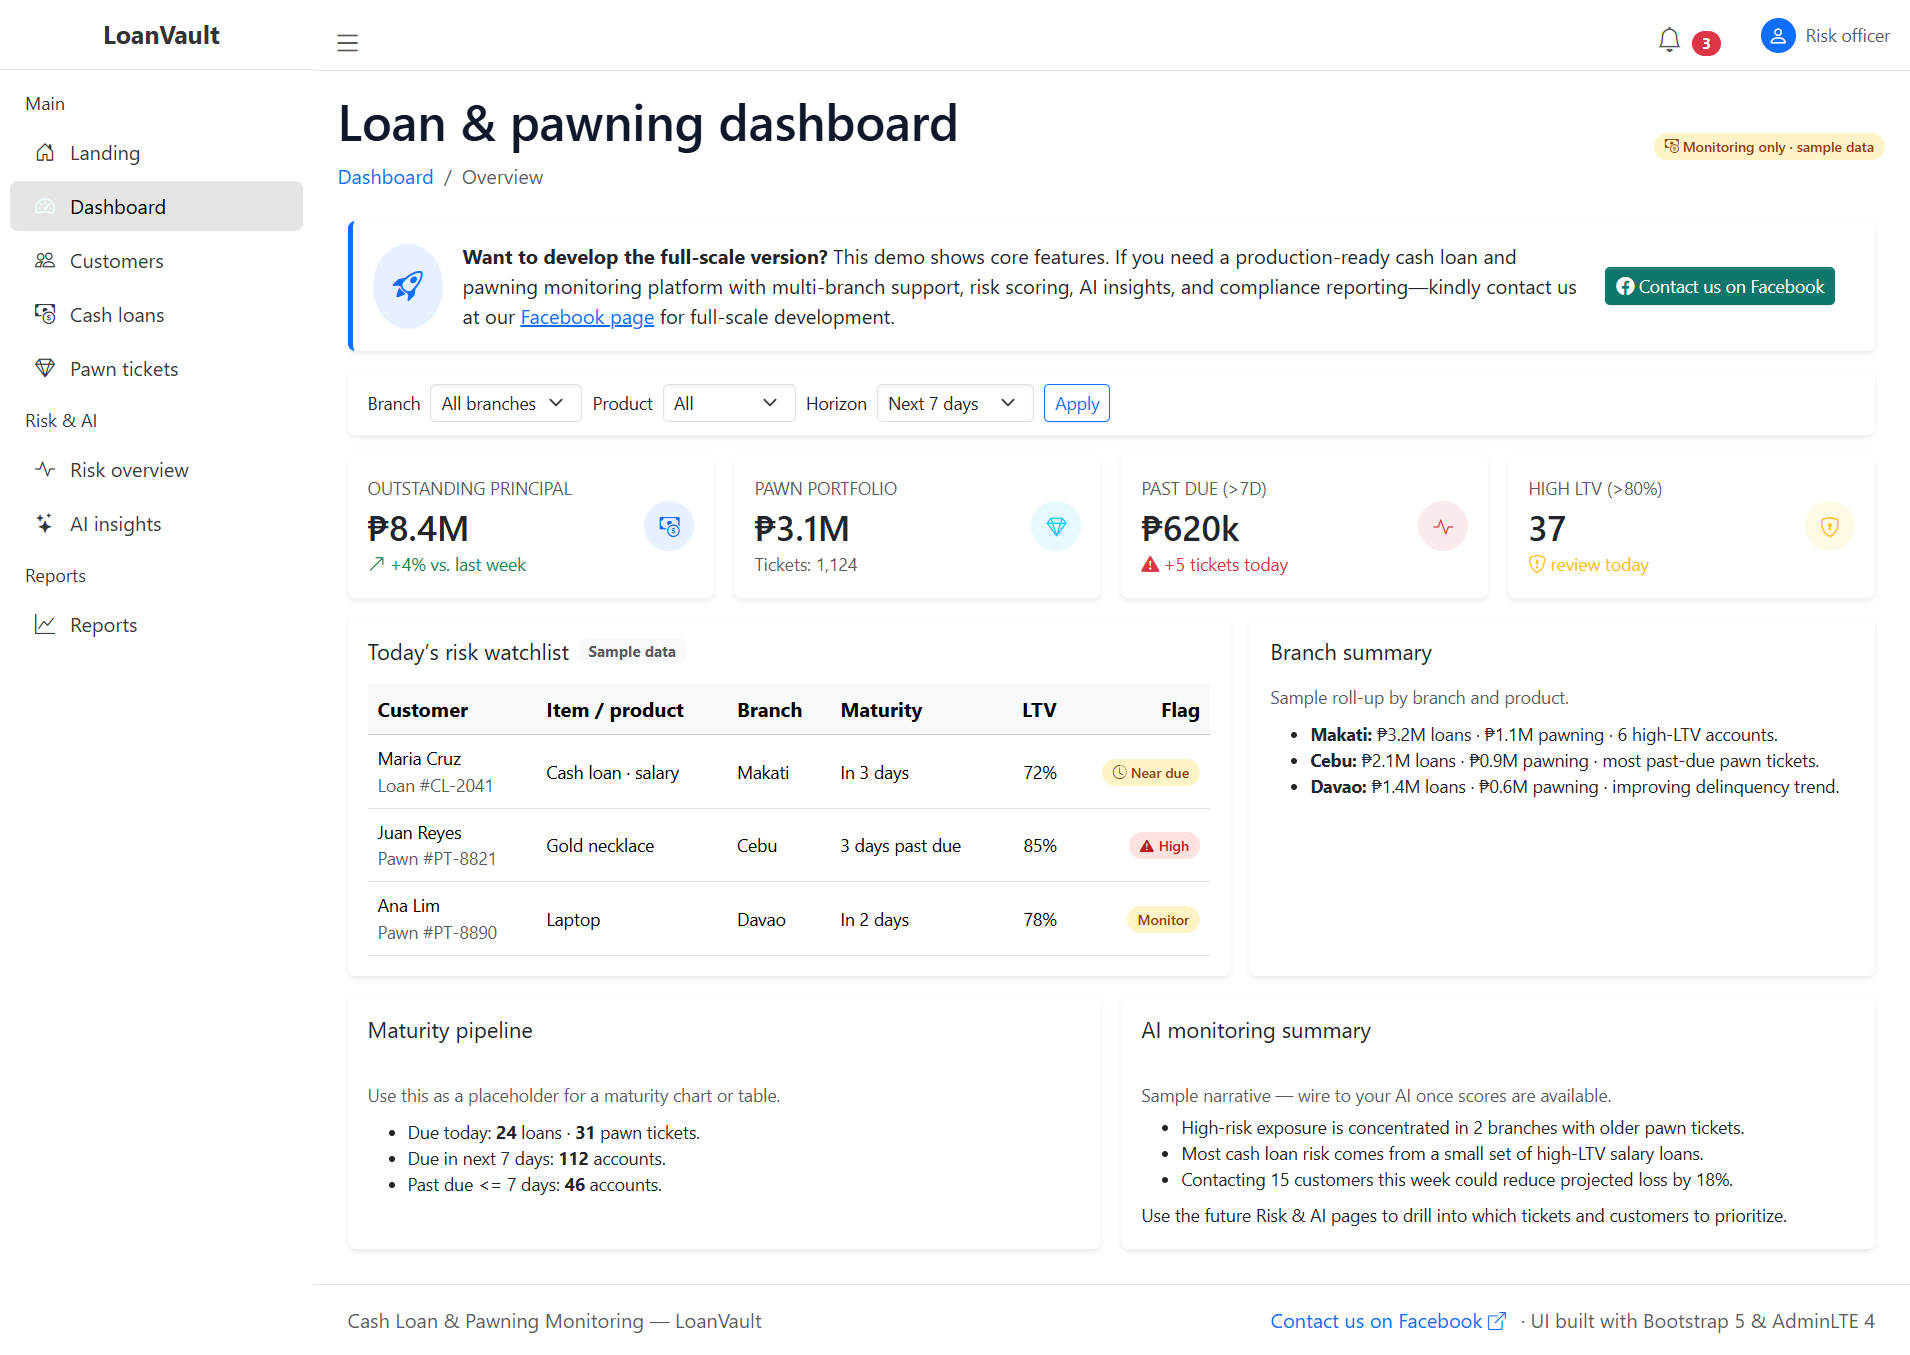Screen dimensions: 1910x1355
Task: Click the diamond icon on Pawn portfolio card
Action: 1056,526
